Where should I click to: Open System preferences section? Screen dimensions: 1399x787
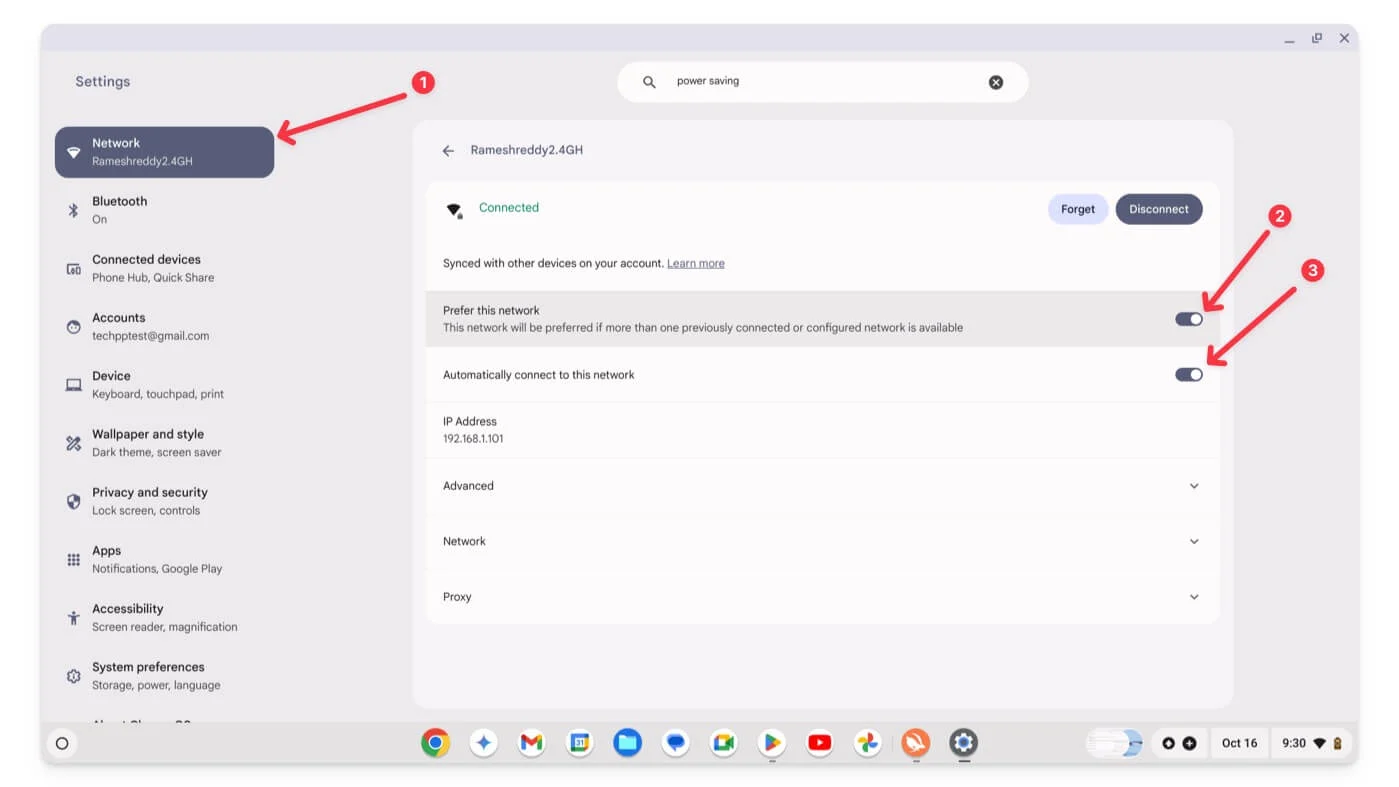pos(164,676)
